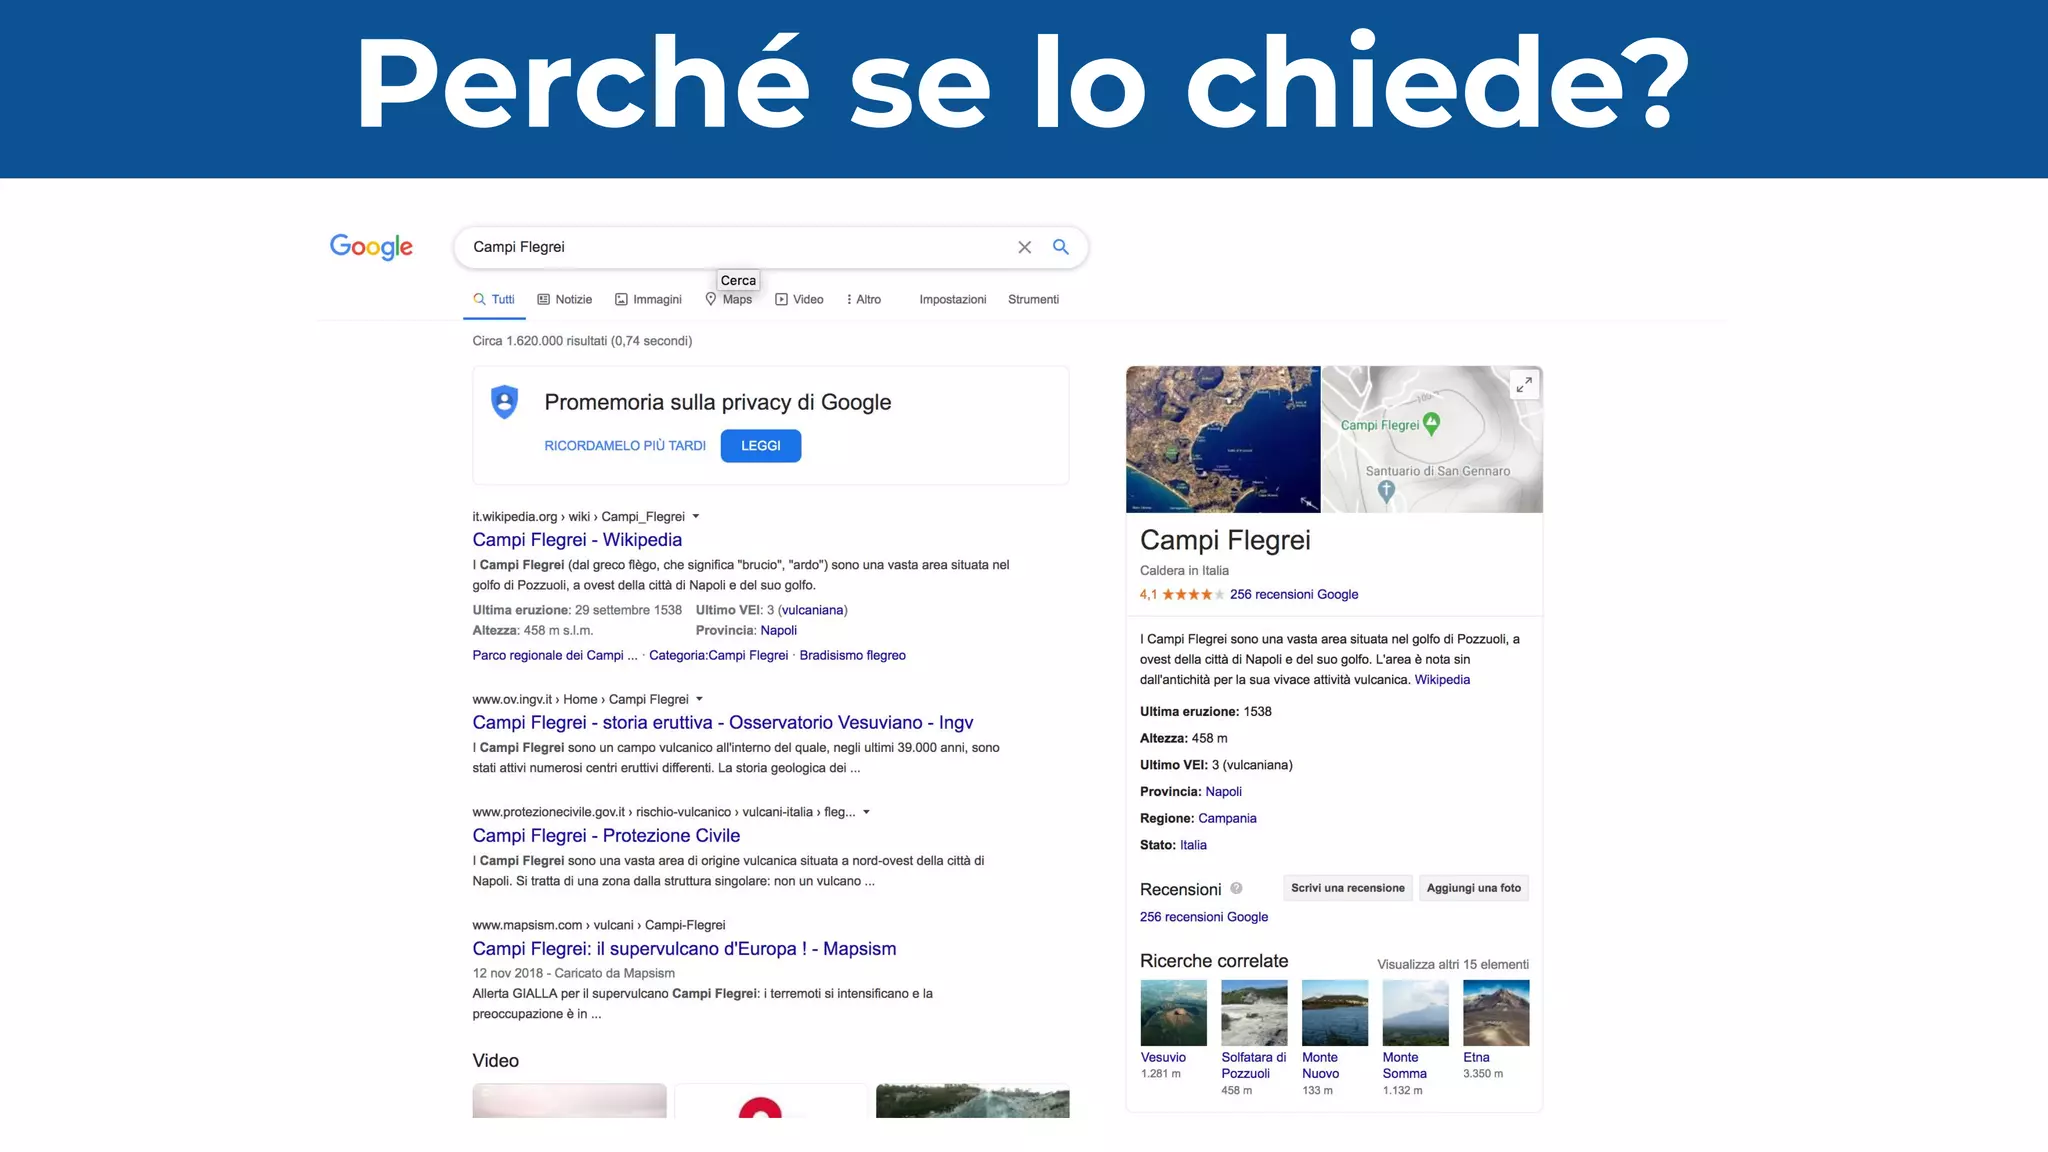The width and height of the screenshot is (2048, 1152).
Task: Open the Stato Italia link
Action: pyautogui.click(x=1193, y=845)
